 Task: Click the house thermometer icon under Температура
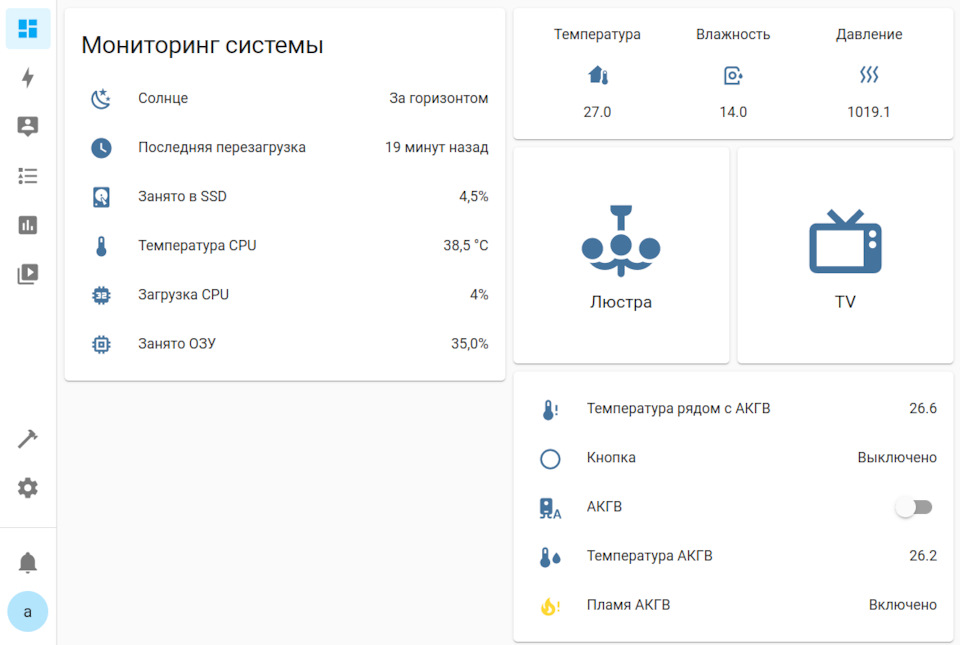[597, 74]
